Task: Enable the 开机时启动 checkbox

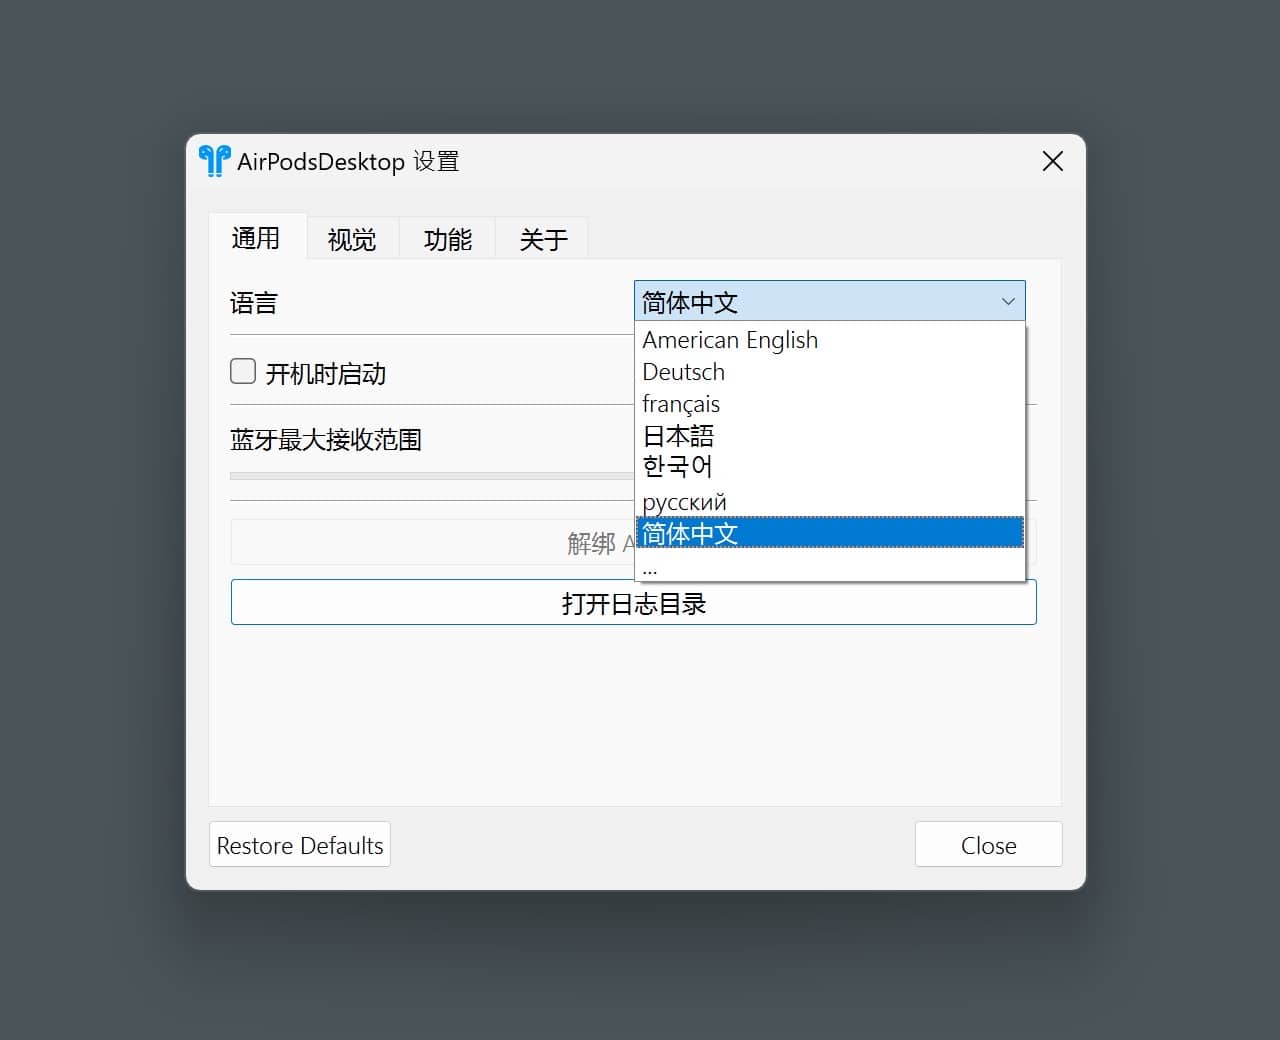Action: coord(243,372)
